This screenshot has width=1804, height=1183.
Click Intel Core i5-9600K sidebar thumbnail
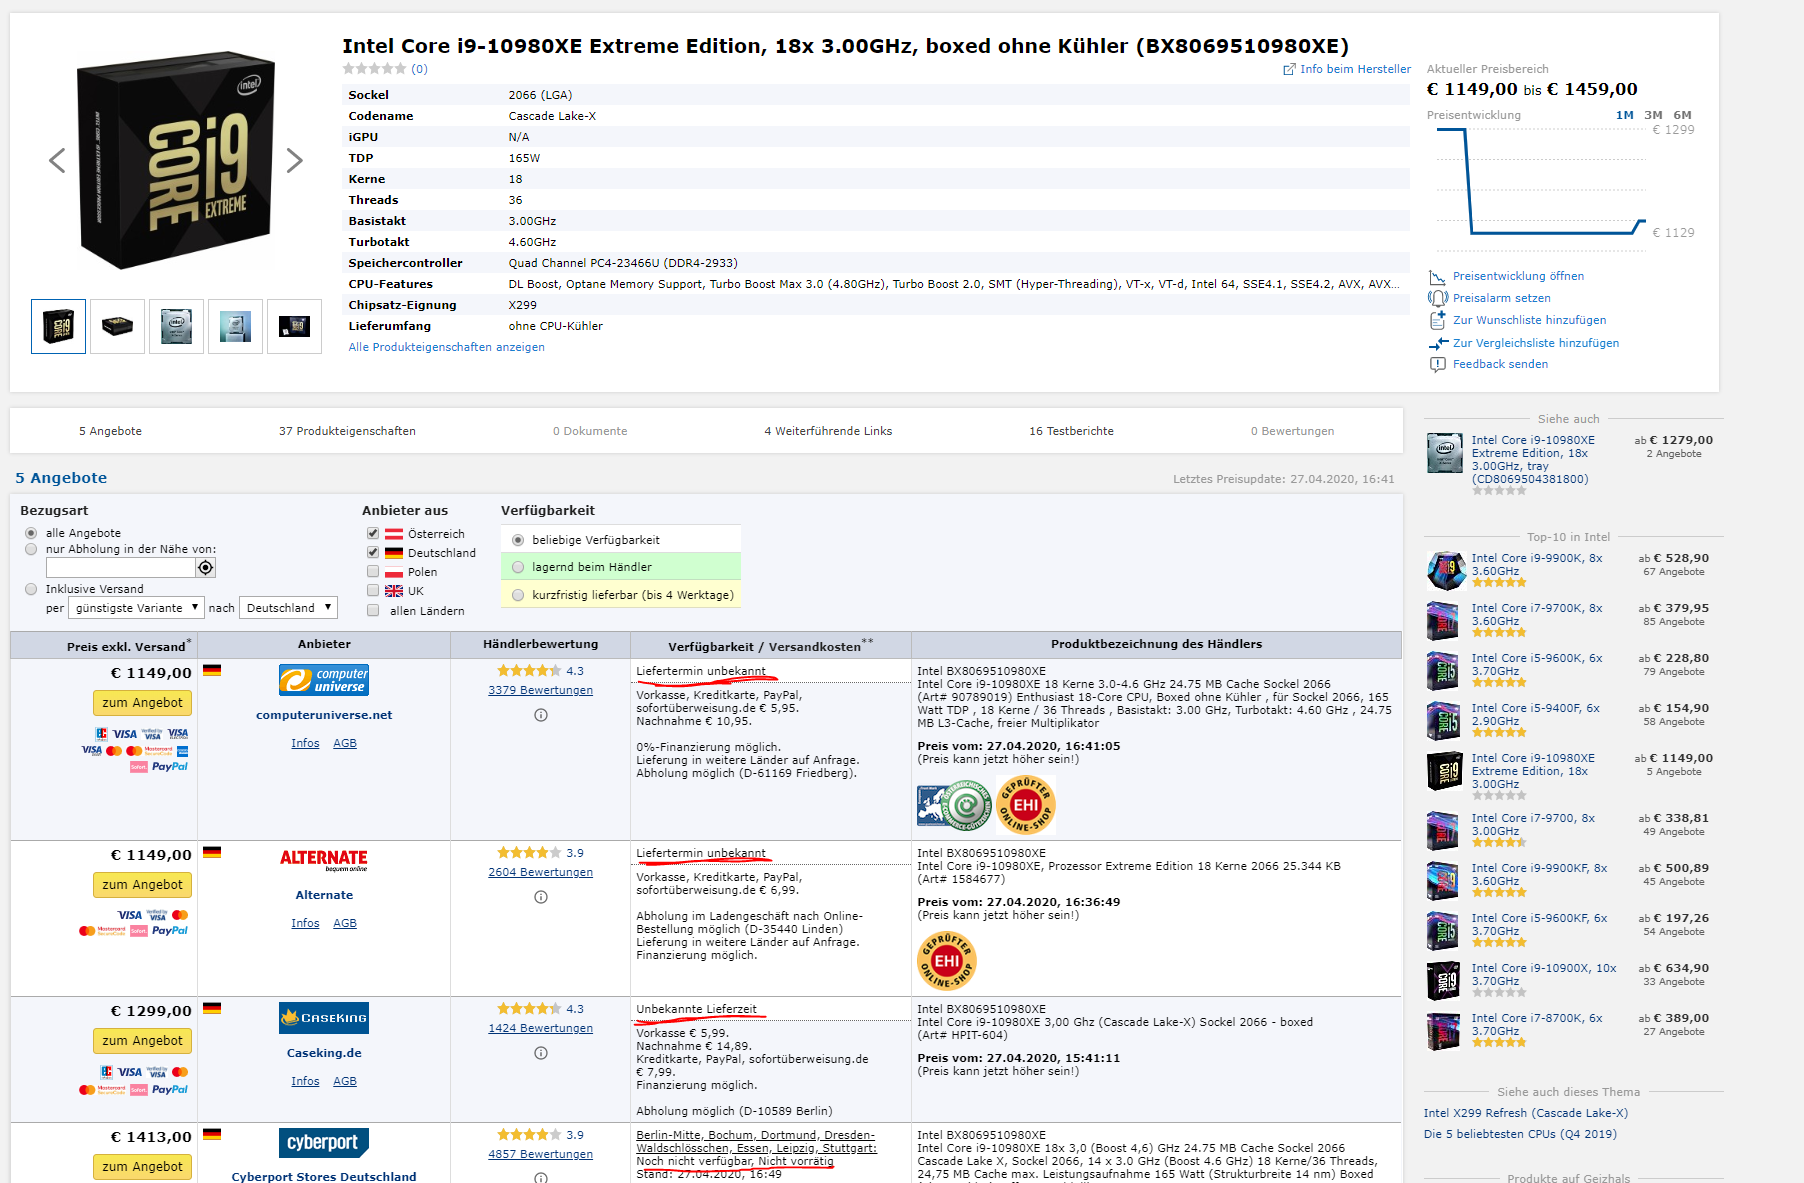[x=1445, y=671]
